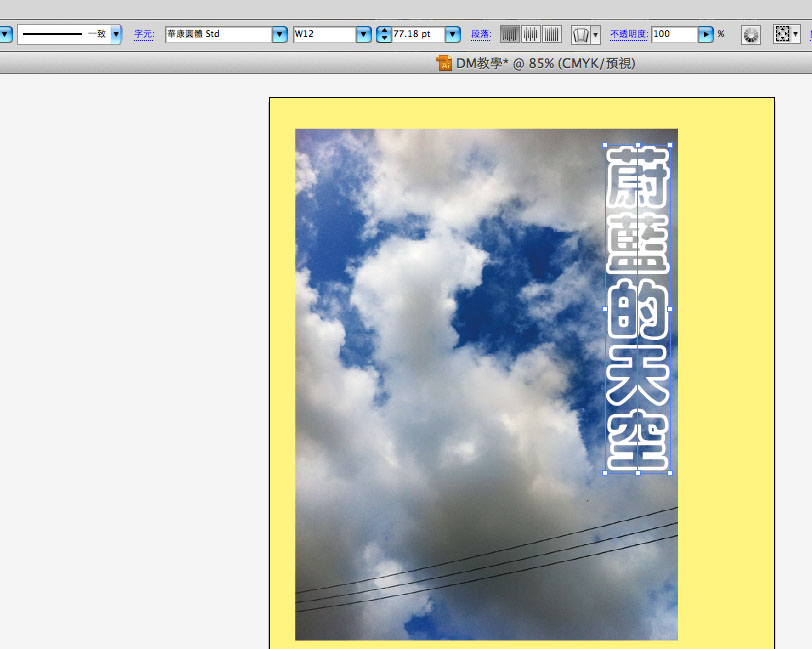This screenshot has width=812, height=649.
Task: Expand the font family dropdown arrow
Action: pyautogui.click(x=280, y=34)
